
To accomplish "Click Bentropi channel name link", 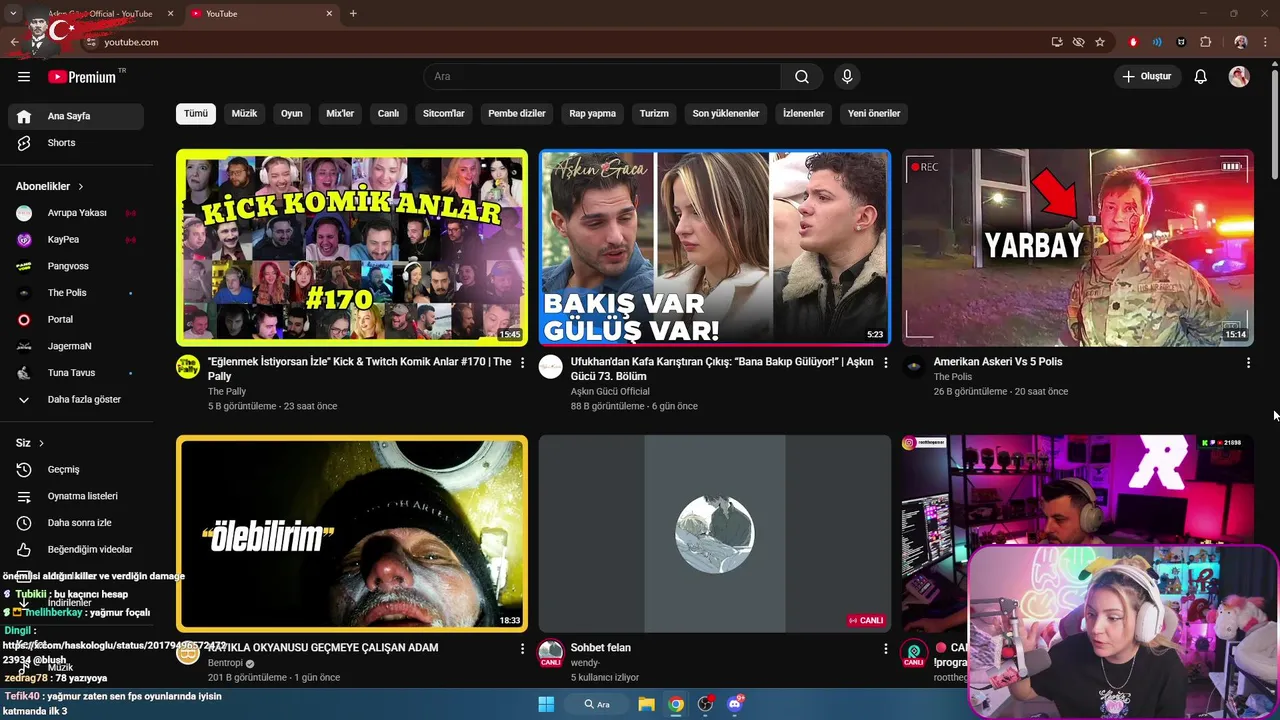I will click(x=226, y=663).
